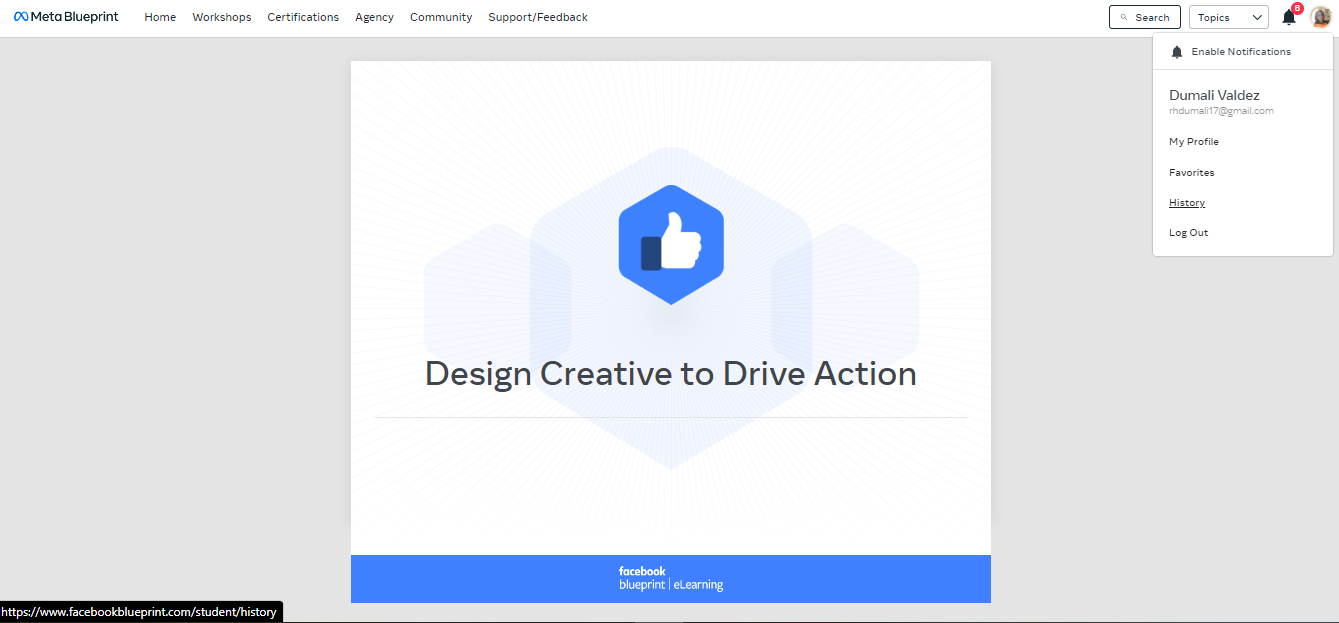Click the rhdumali17@gmail.com email text
Screen dimensions: 1339x623
click(1221, 111)
